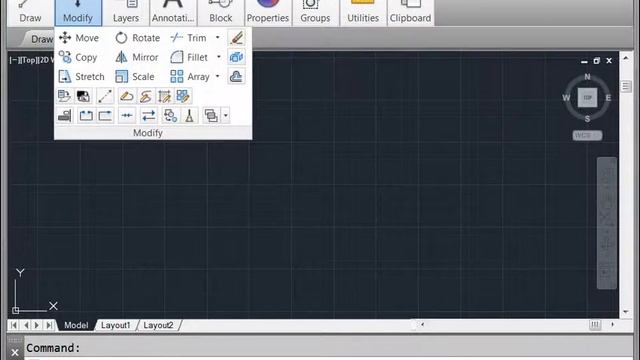The height and width of the screenshot is (360, 640).
Task: Select the Scale tool
Action: [135, 77]
